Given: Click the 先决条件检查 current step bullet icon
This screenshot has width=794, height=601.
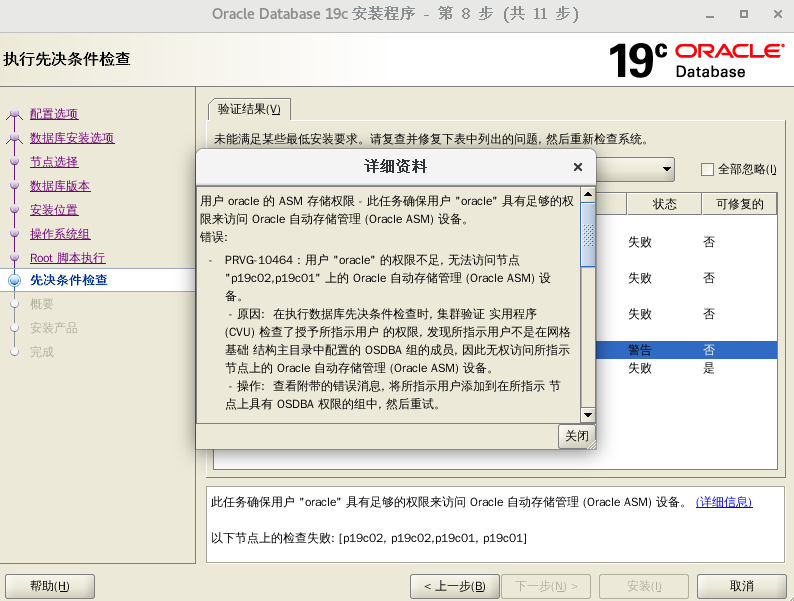Looking at the screenshot, I should [15, 280].
